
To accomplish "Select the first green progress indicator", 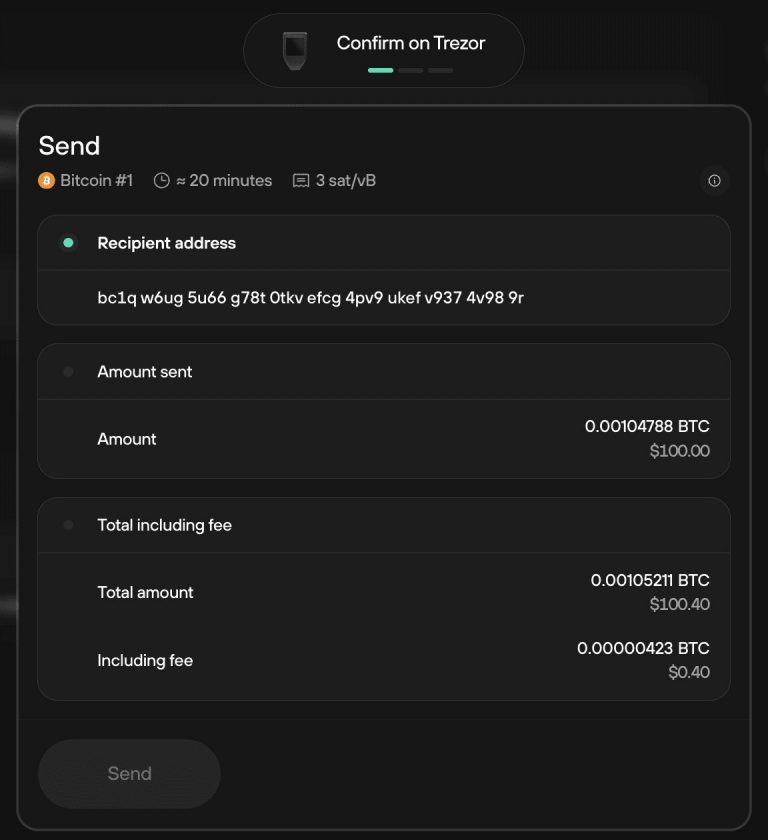I will [x=381, y=71].
